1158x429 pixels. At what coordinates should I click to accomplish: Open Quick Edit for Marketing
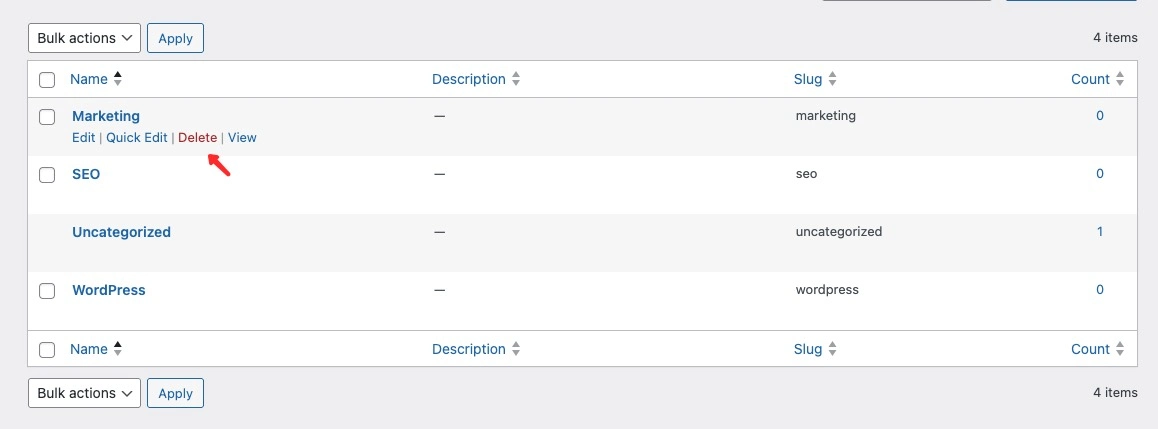(137, 137)
